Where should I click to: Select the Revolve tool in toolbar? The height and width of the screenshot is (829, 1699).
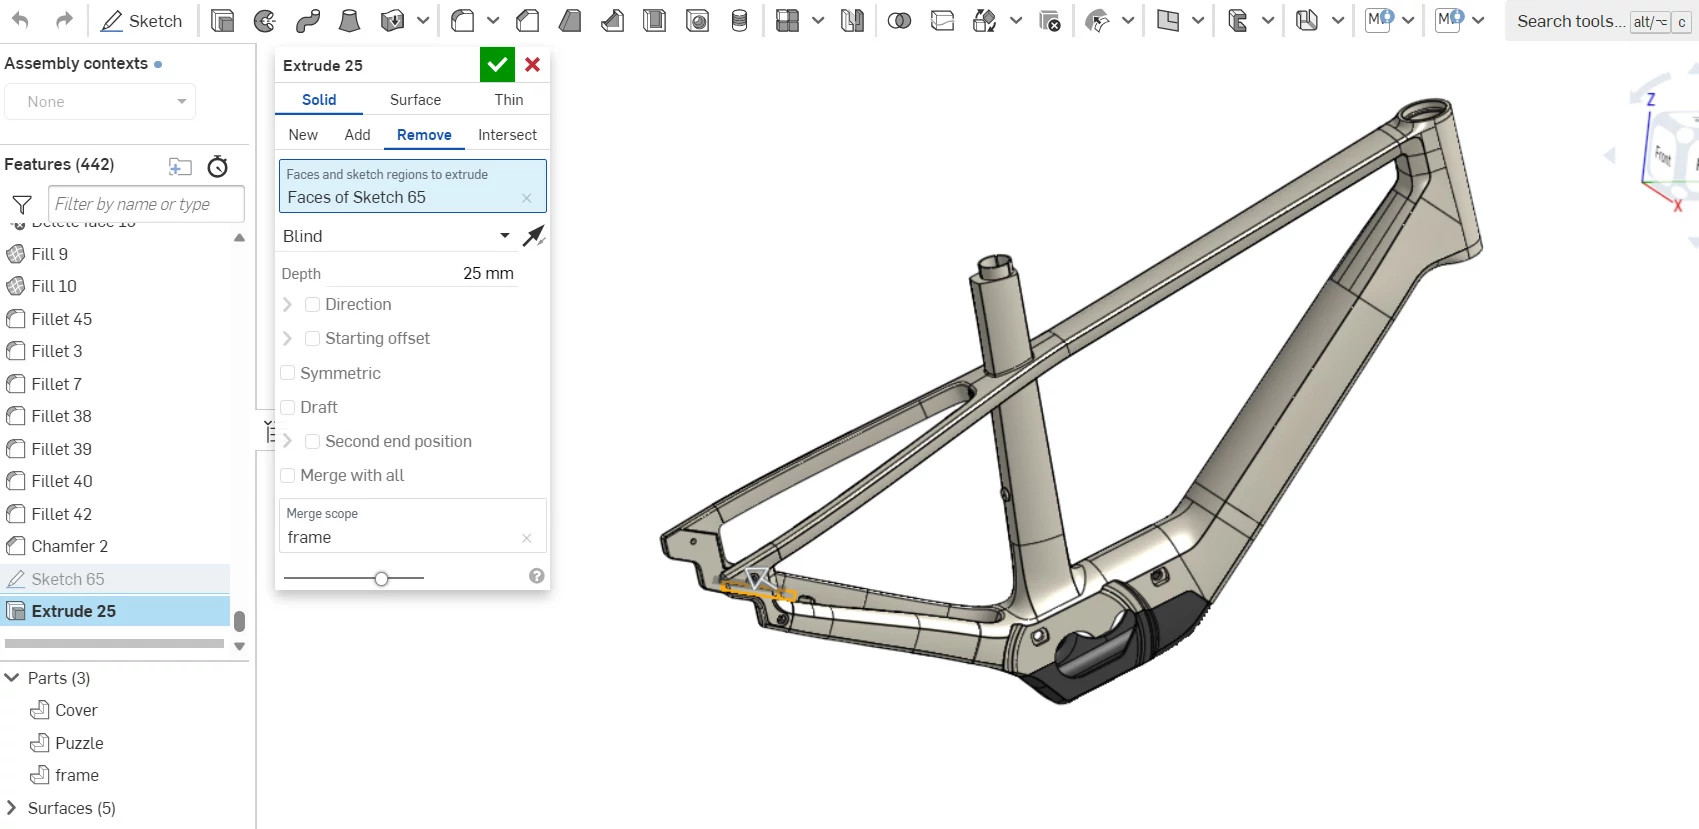click(265, 21)
